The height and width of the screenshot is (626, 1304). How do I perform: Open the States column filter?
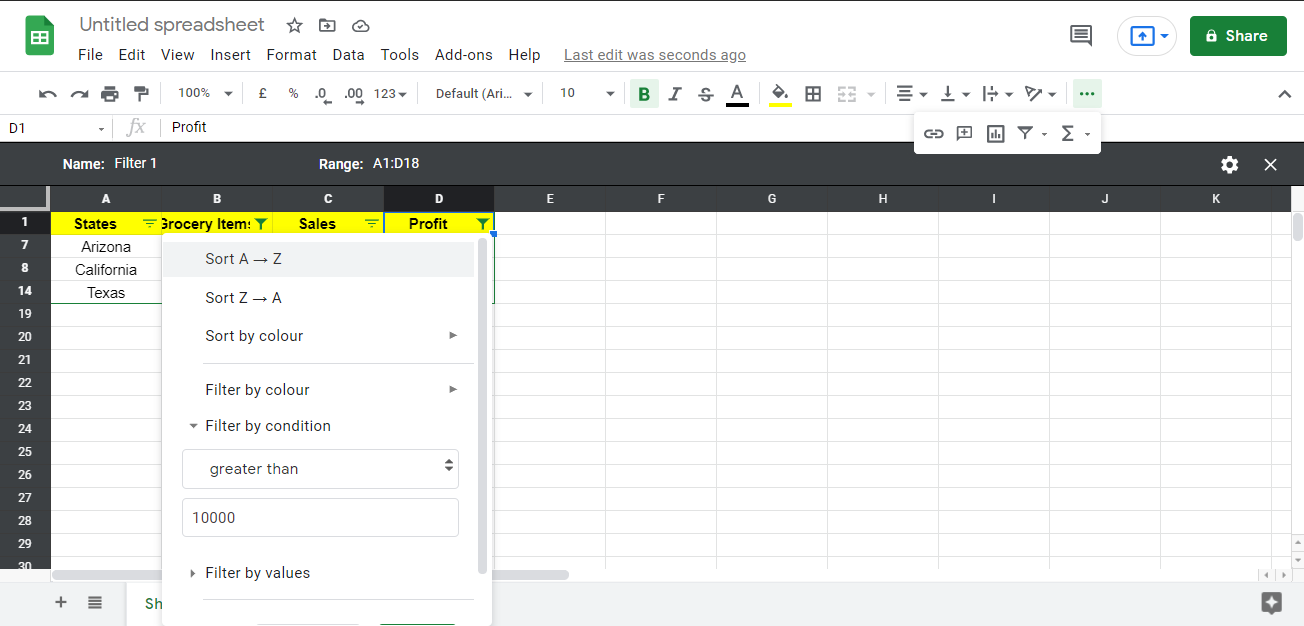(150, 224)
